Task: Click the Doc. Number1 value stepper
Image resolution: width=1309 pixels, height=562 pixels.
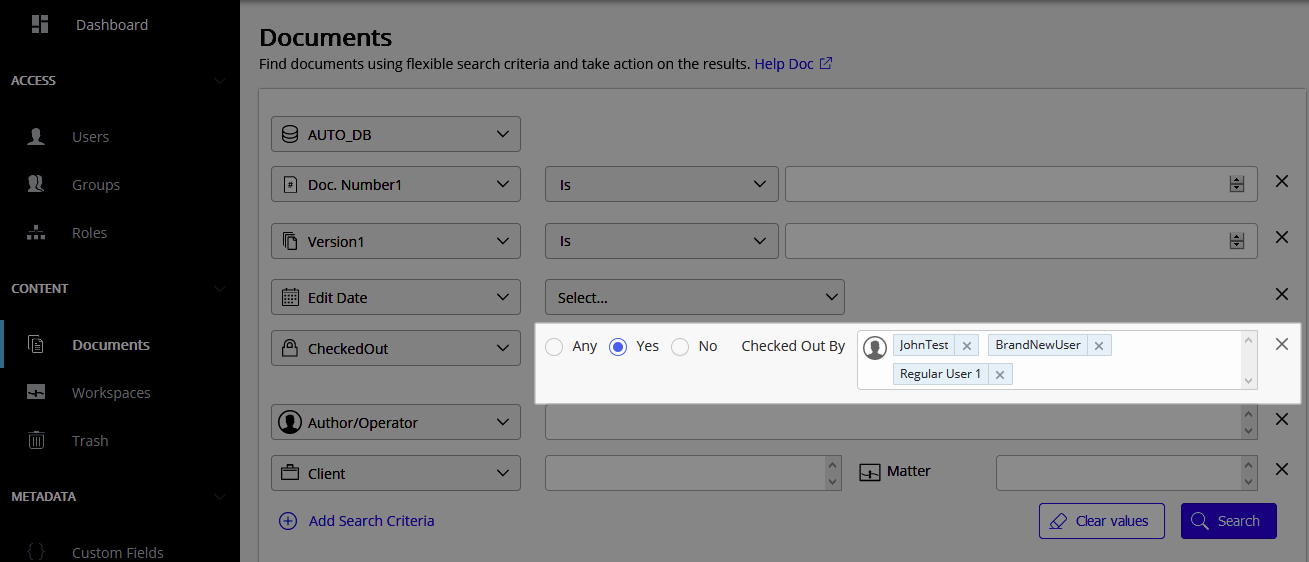Action: coord(1237,184)
